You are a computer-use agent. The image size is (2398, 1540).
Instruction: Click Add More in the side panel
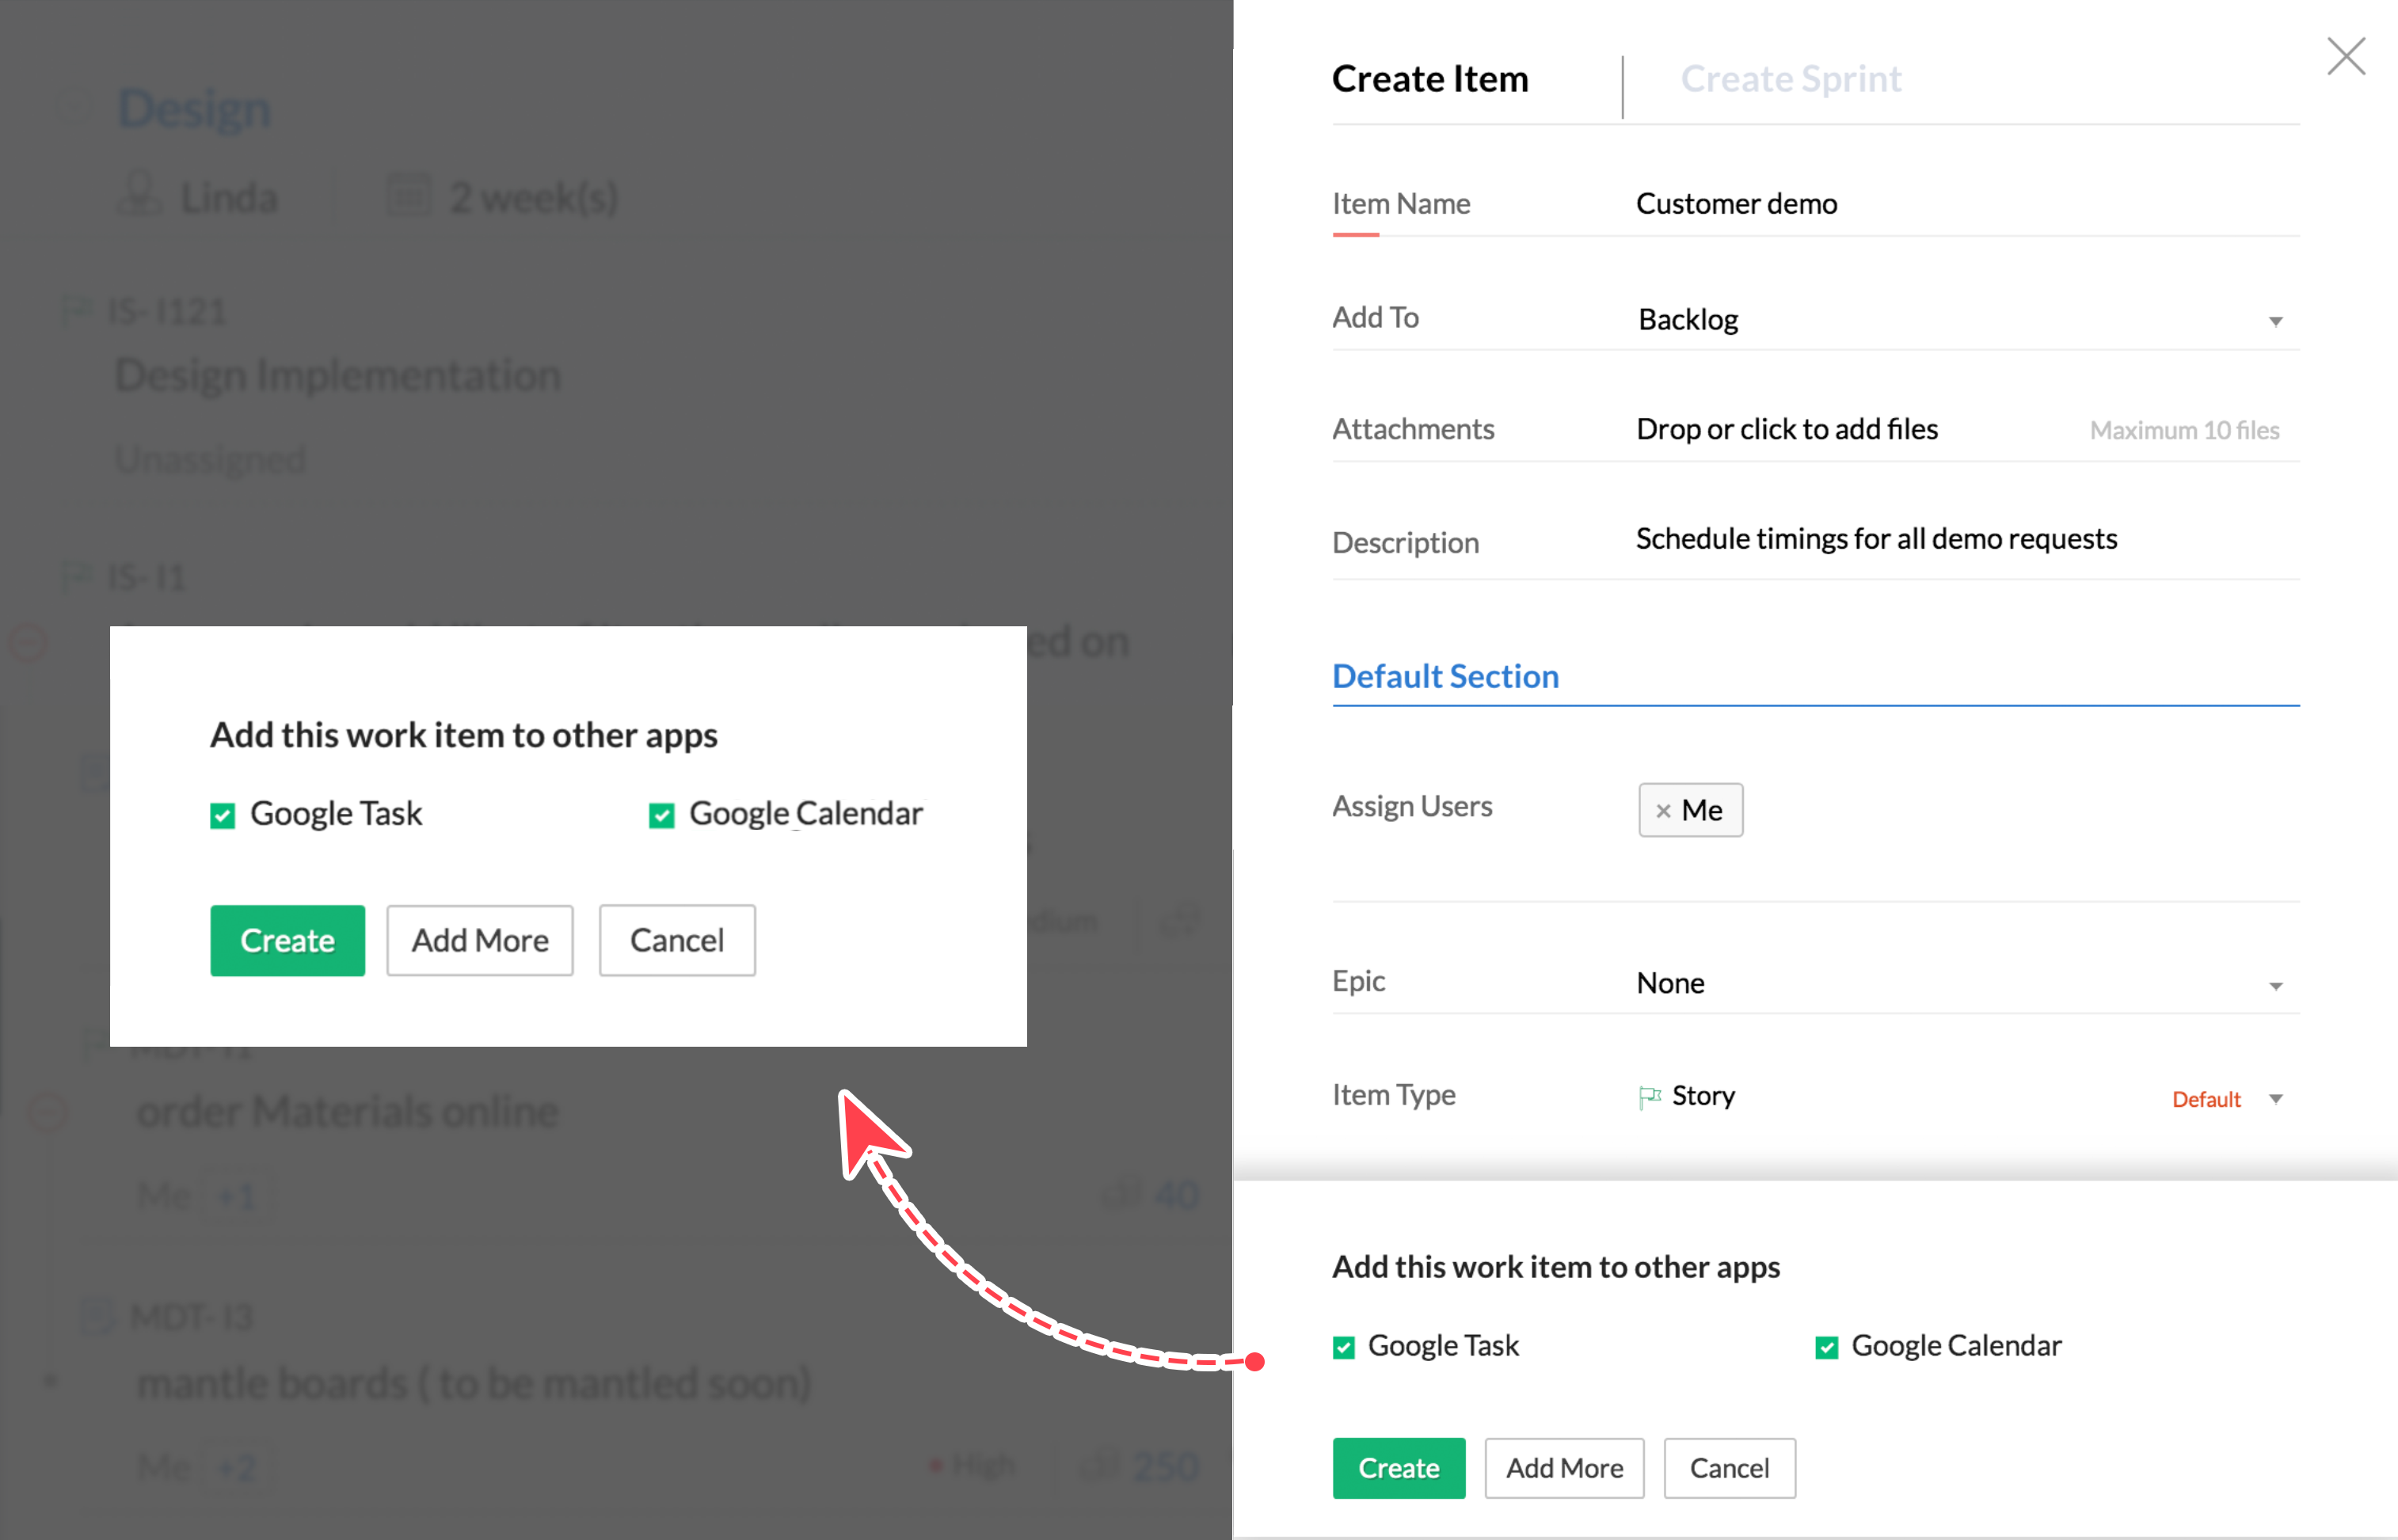click(1564, 1468)
